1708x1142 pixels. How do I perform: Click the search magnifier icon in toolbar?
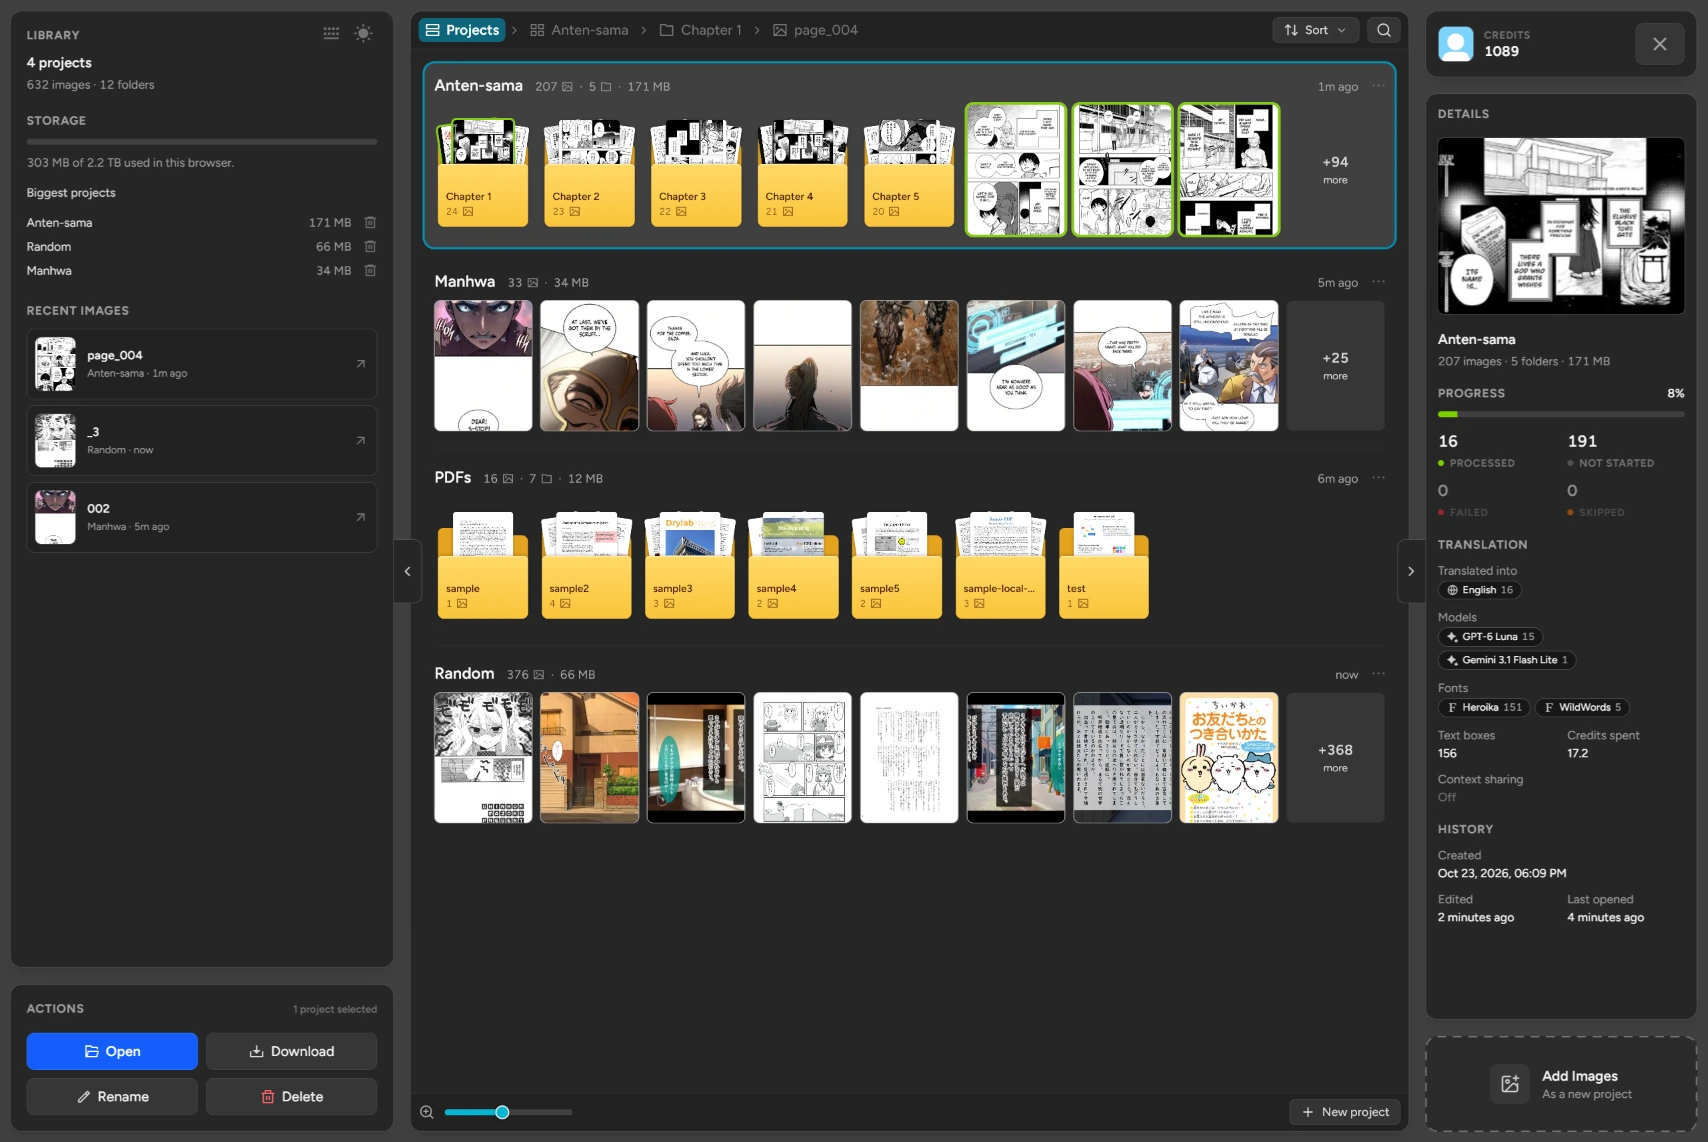click(1384, 30)
